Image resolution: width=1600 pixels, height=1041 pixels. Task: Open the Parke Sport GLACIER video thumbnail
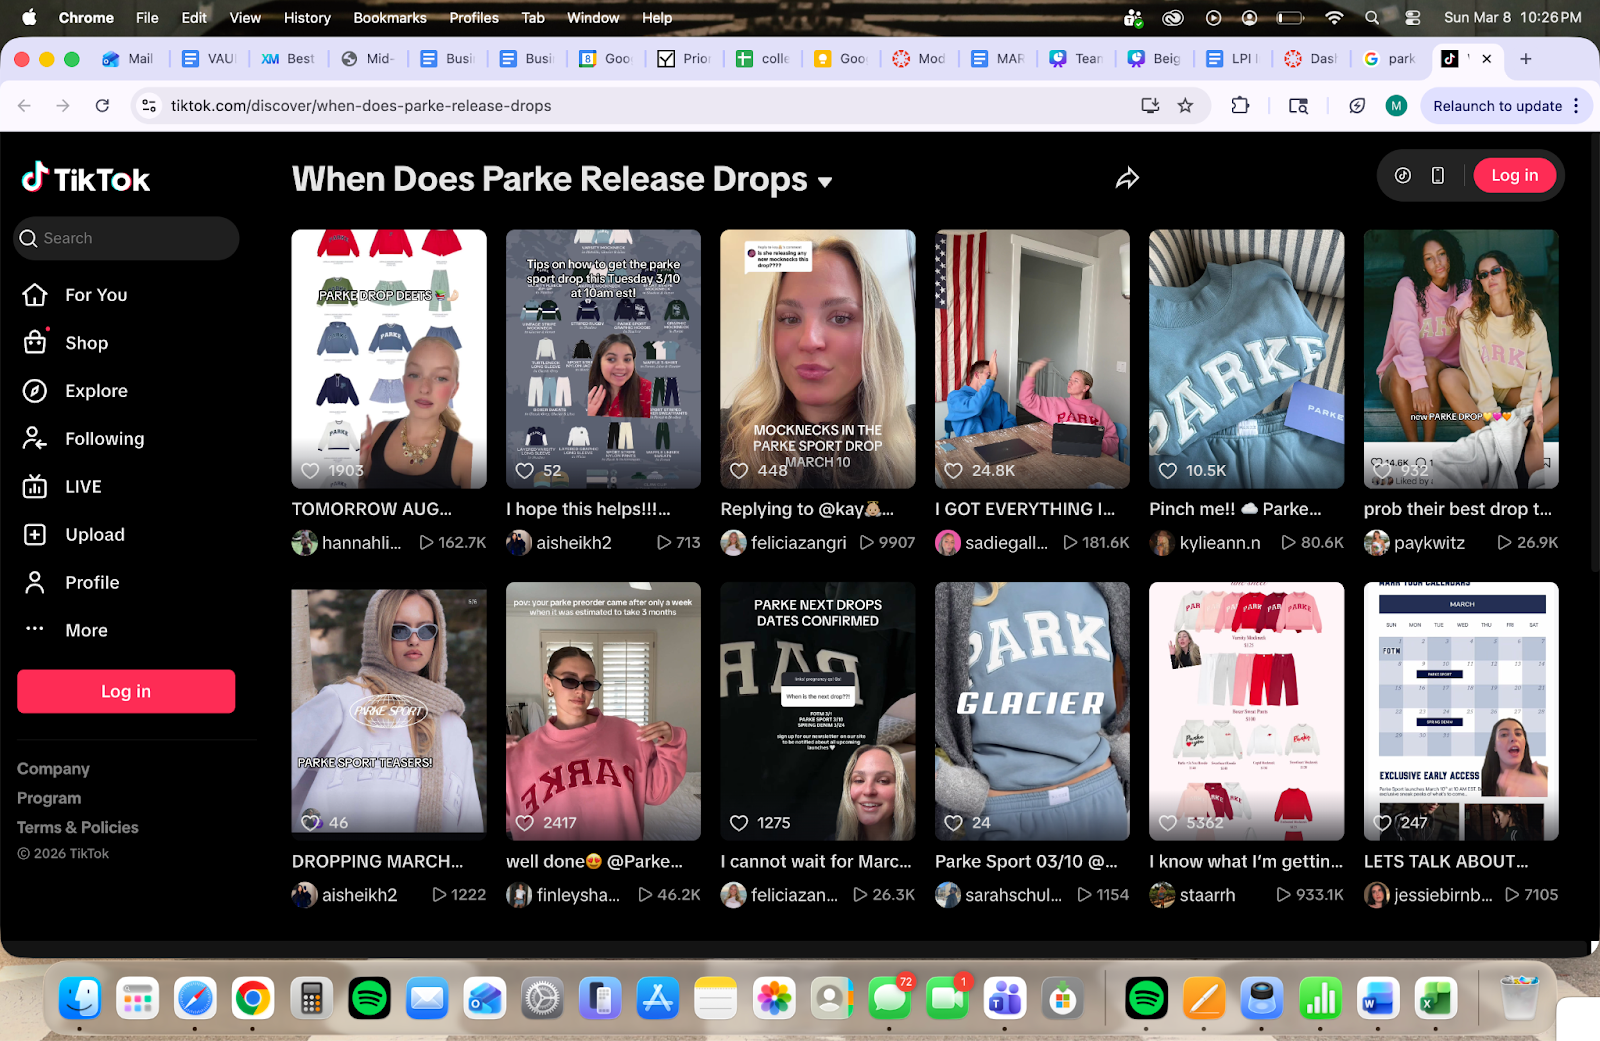click(x=1032, y=711)
